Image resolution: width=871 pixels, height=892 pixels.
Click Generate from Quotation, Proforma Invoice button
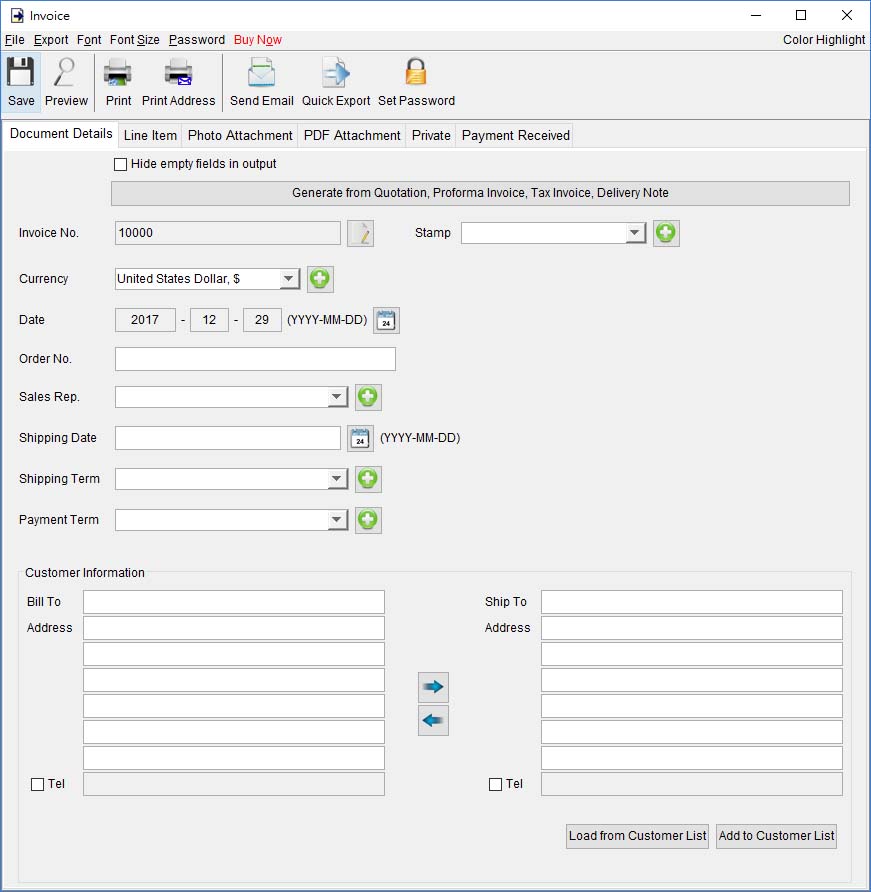[x=480, y=193]
